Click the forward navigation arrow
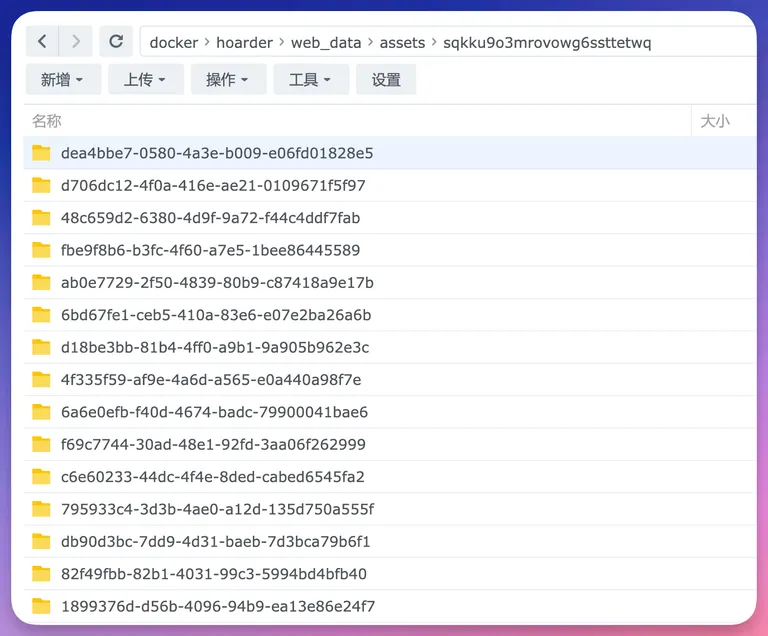768x636 pixels. (x=76, y=42)
